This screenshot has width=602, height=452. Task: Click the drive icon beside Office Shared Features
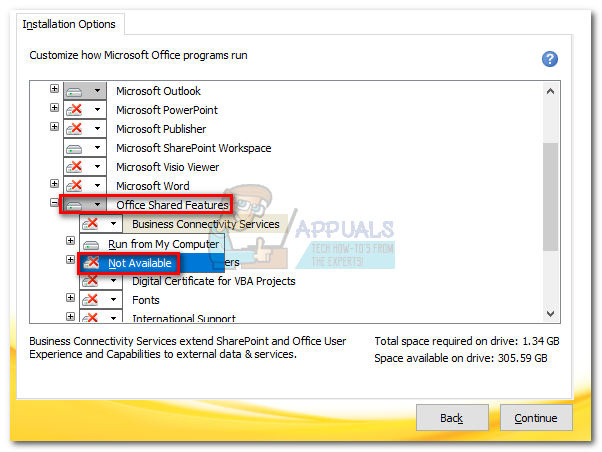74,206
